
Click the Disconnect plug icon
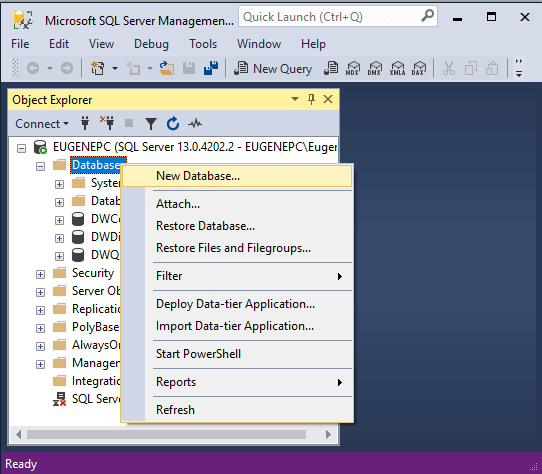108,123
